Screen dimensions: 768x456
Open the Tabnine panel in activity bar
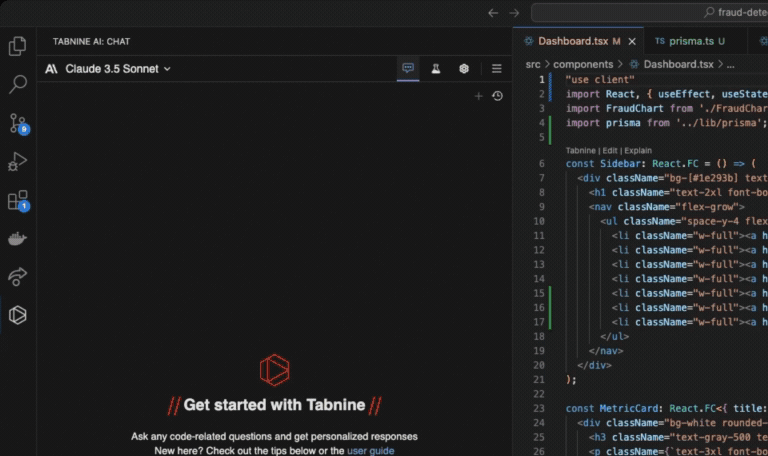[x=17, y=315]
